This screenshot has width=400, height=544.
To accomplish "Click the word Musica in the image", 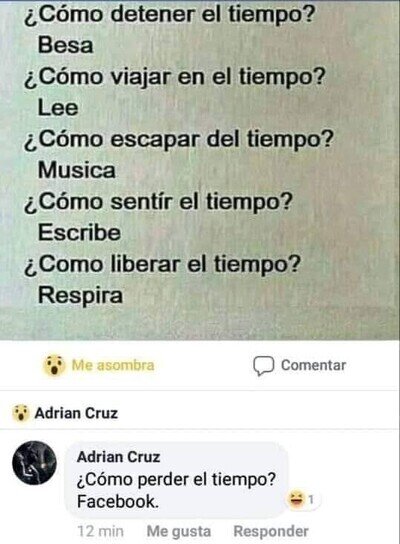I will (76, 170).
